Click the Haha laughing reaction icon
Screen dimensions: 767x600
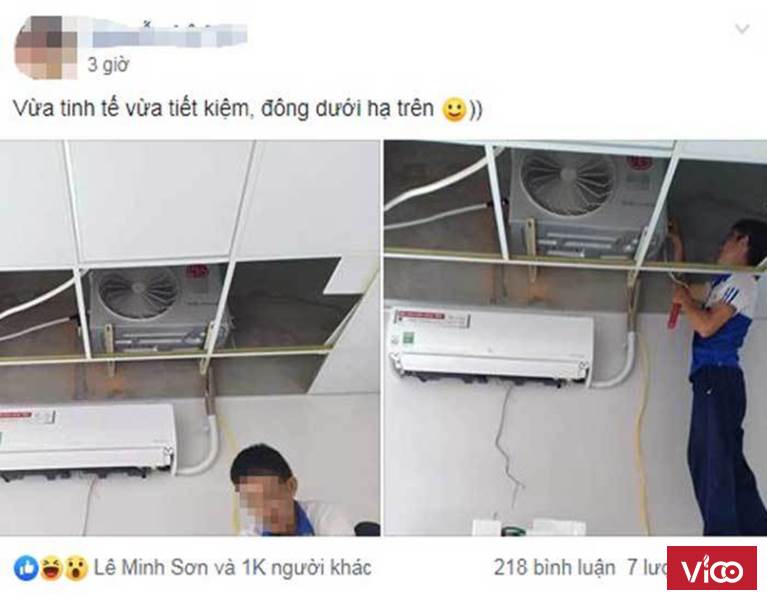coord(51,568)
